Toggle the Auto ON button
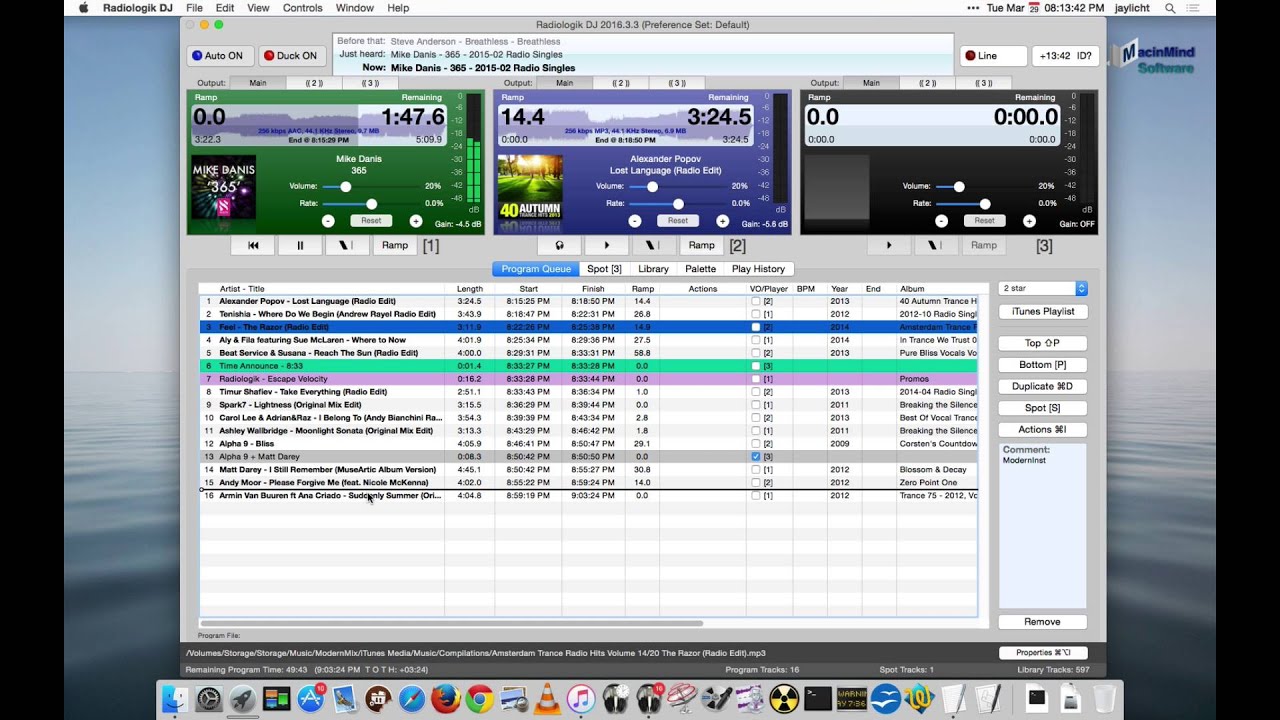Image resolution: width=1280 pixels, height=720 pixels. tap(218, 56)
